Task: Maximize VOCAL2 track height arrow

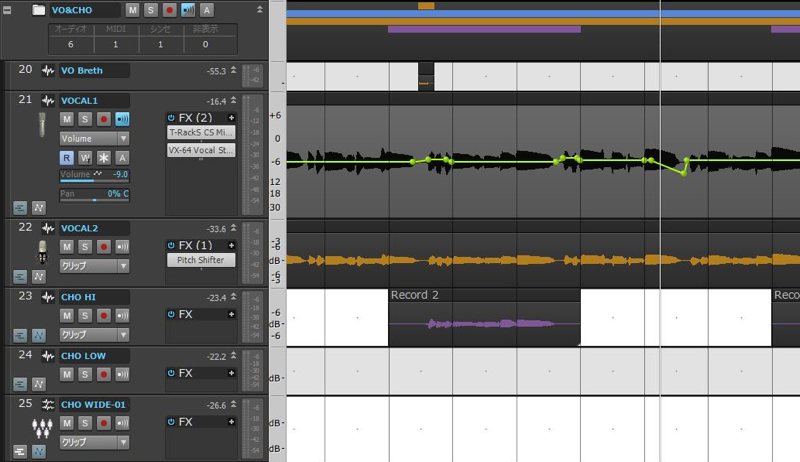Action: click(234, 227)
